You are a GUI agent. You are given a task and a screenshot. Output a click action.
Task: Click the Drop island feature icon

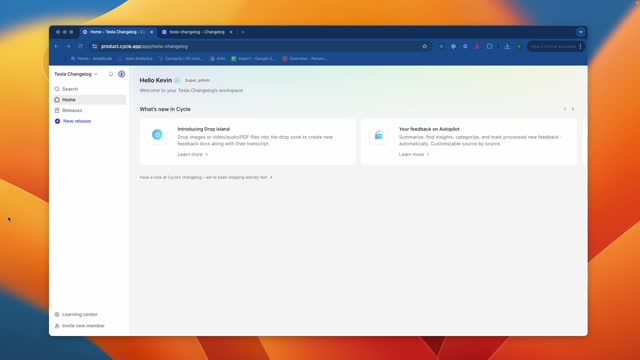point(157,135)
